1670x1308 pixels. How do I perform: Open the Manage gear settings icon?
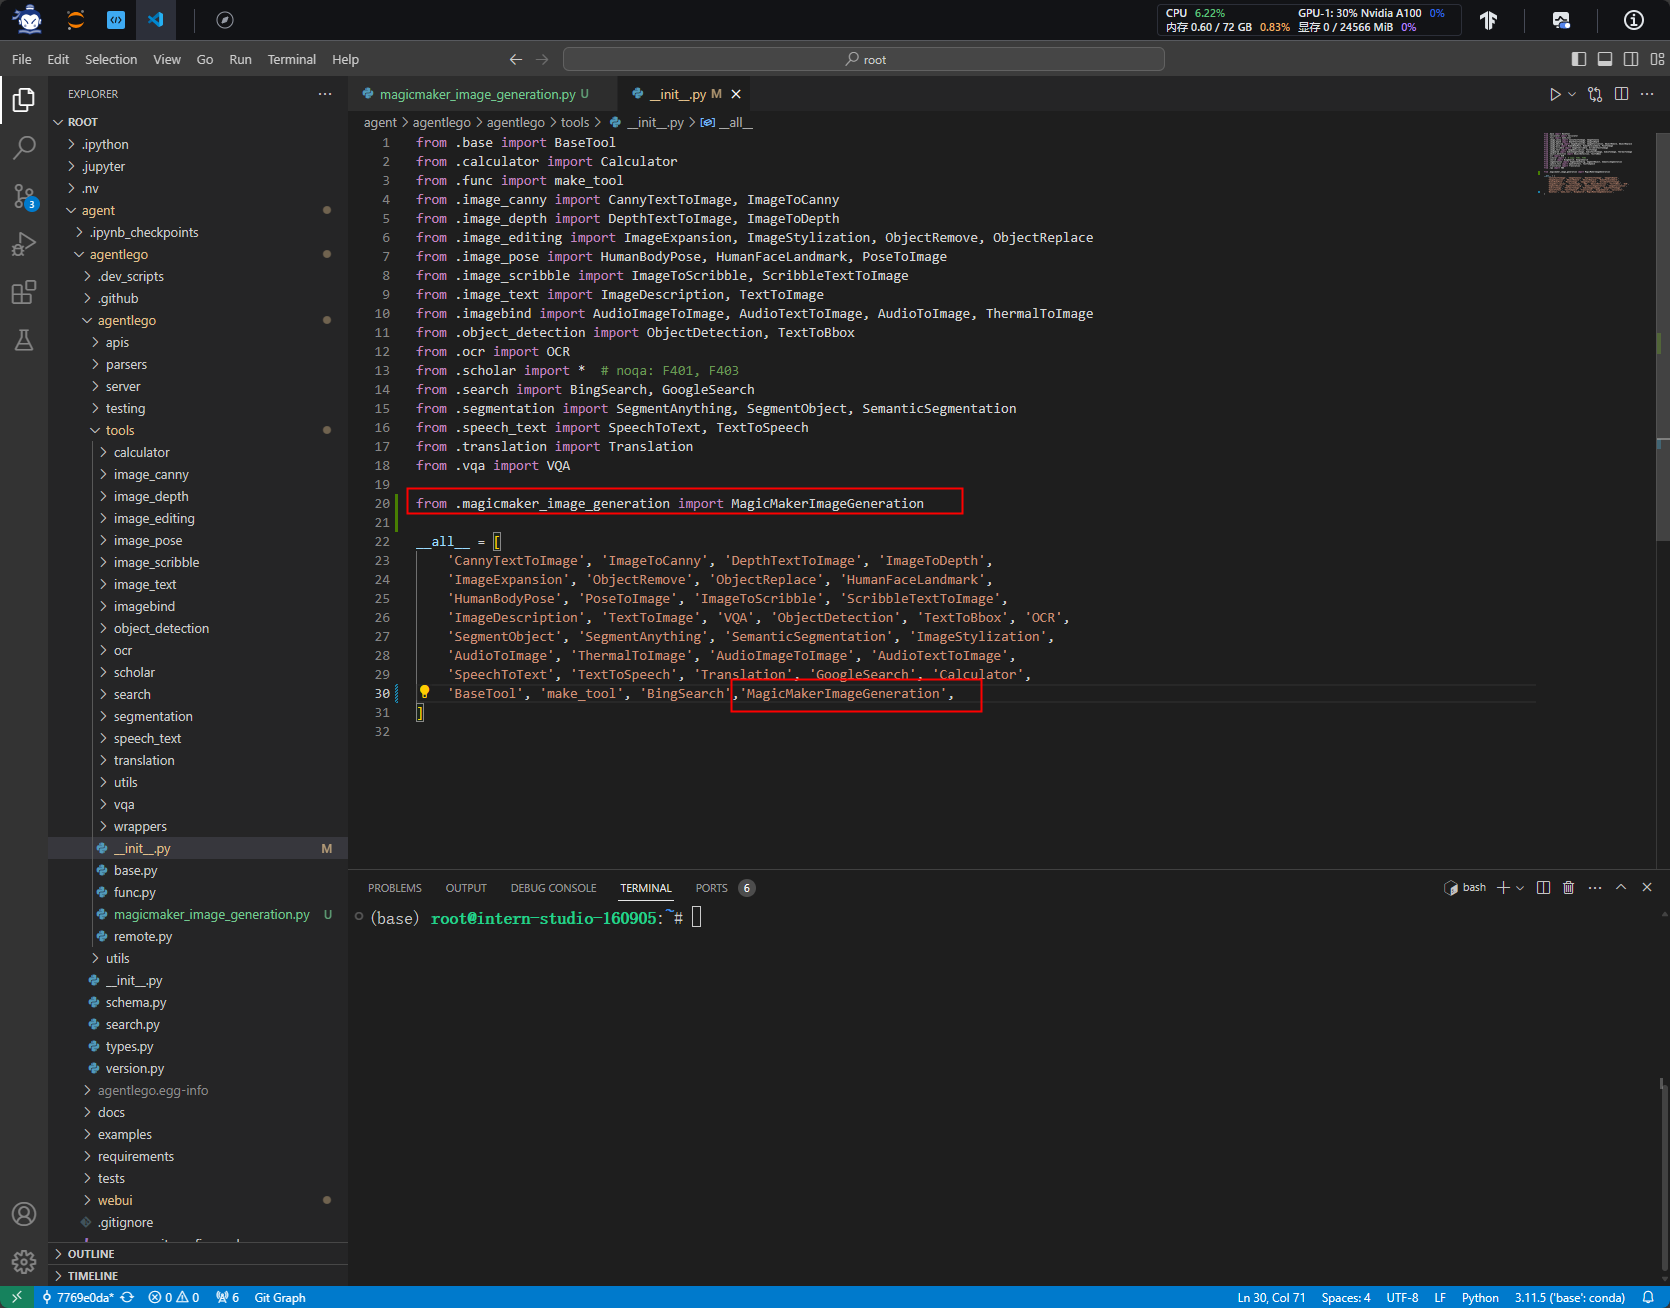pos(24,1262)
